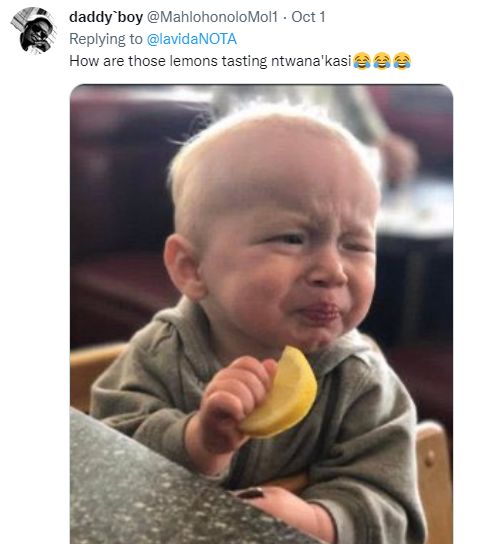Open the tweet's Oct 1 timestamp
Screen dimensions: 496x544
tap(308, 17)
